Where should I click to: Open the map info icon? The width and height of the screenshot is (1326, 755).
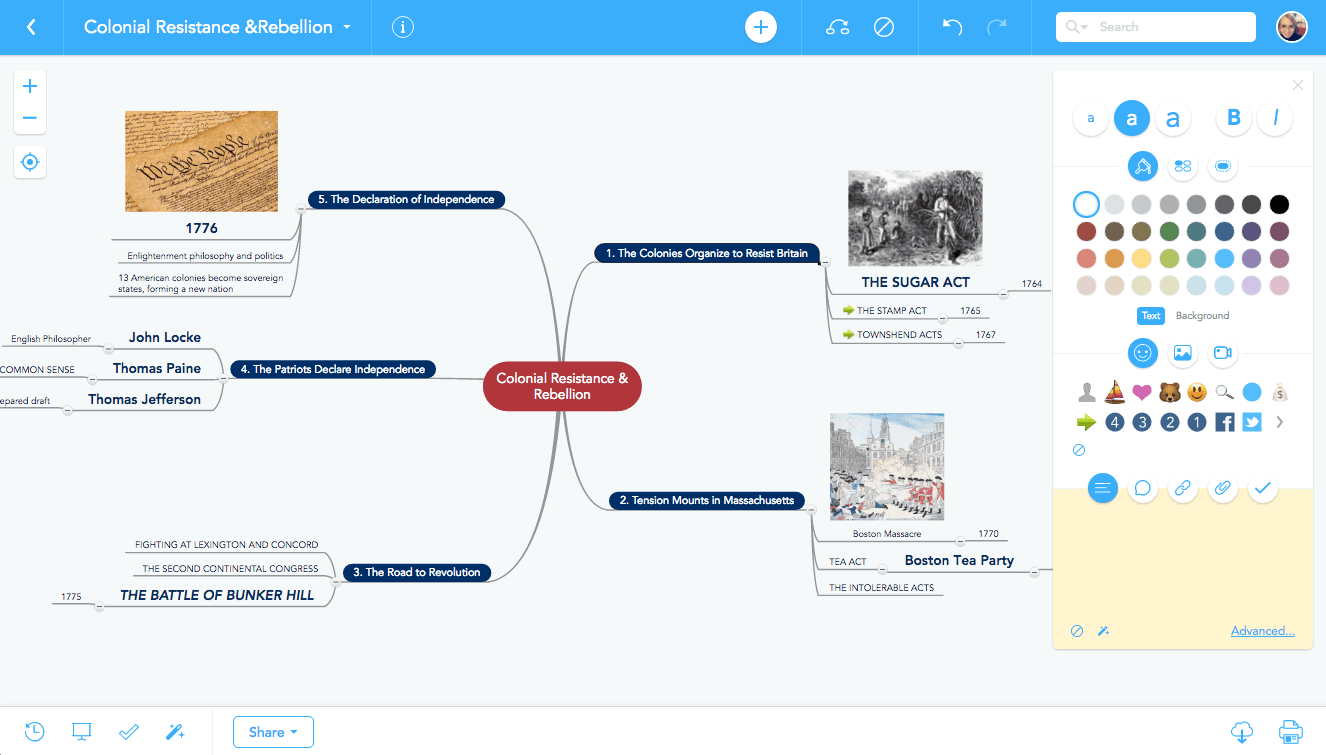[x=403, y=27]
